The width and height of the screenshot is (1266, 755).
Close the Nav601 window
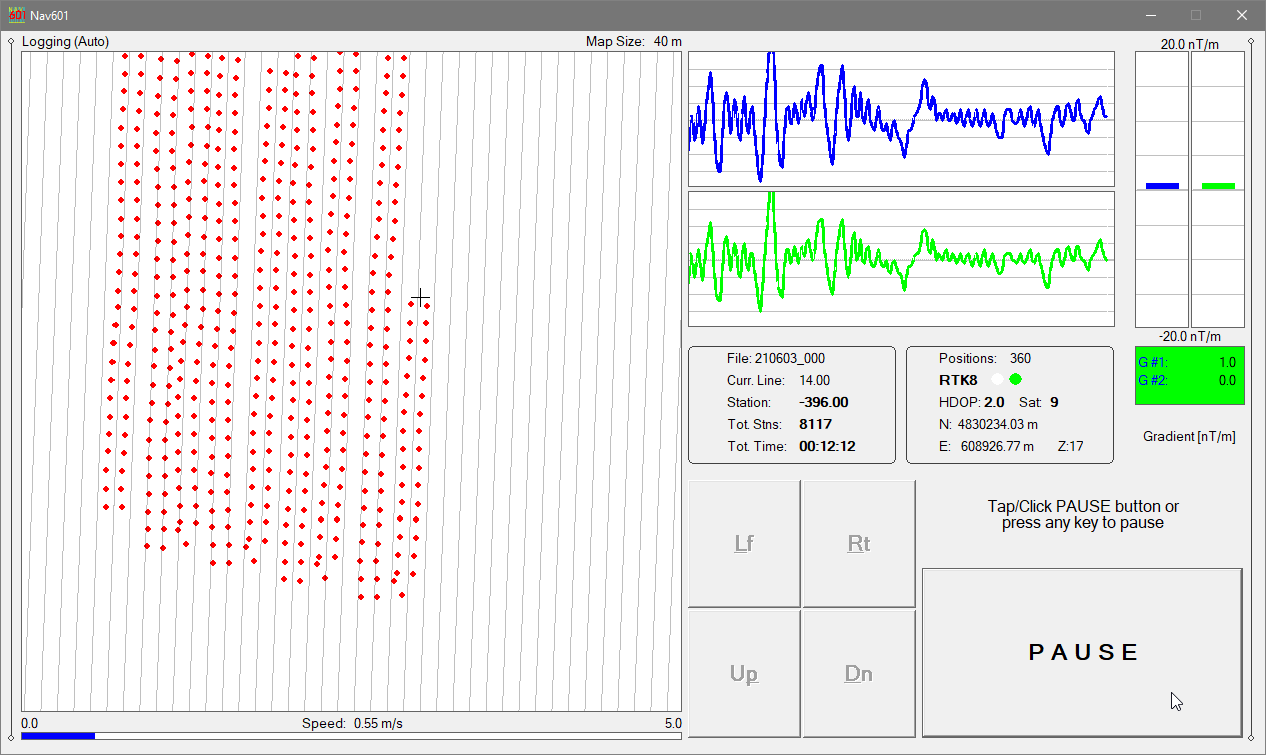coord(1242,15)
